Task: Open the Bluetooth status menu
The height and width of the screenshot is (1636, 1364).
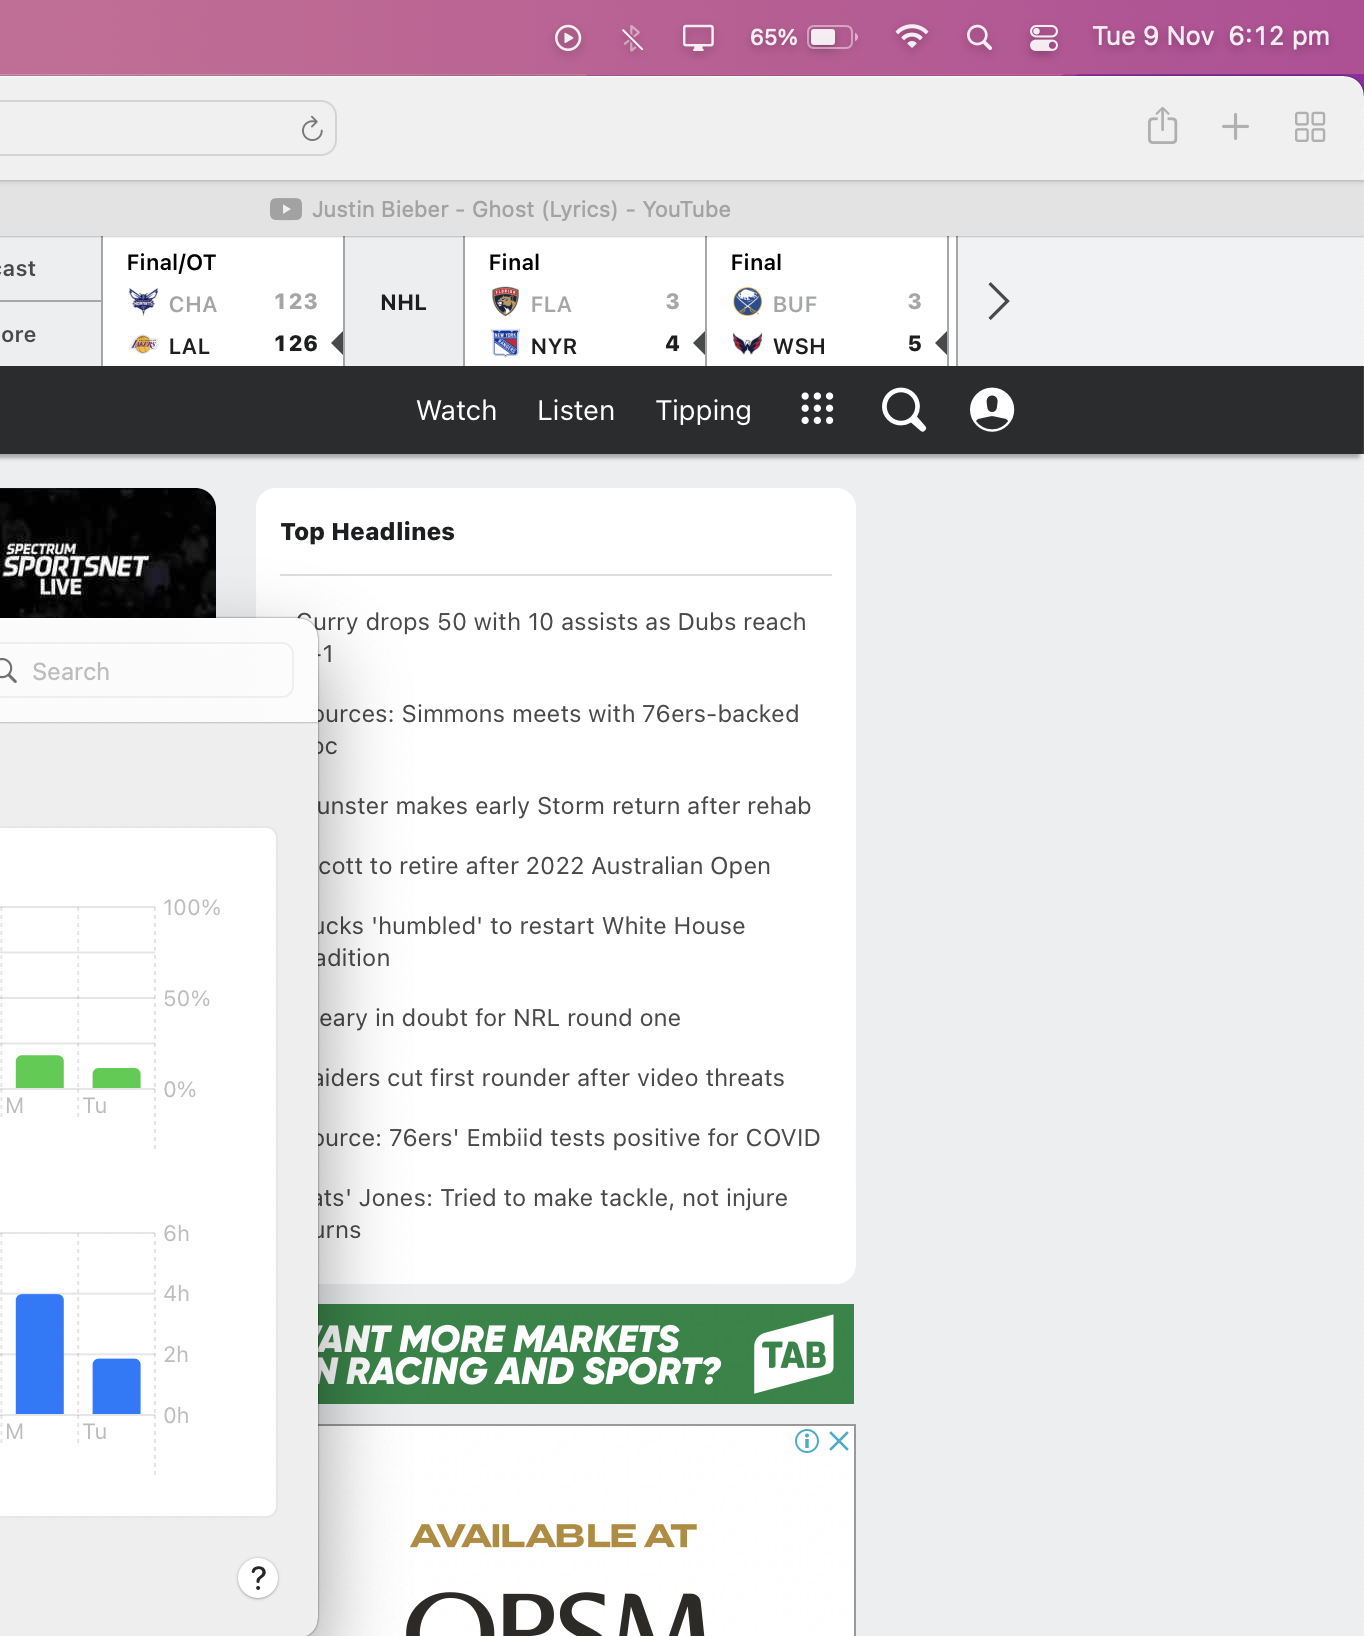Action: coord(632,38)
